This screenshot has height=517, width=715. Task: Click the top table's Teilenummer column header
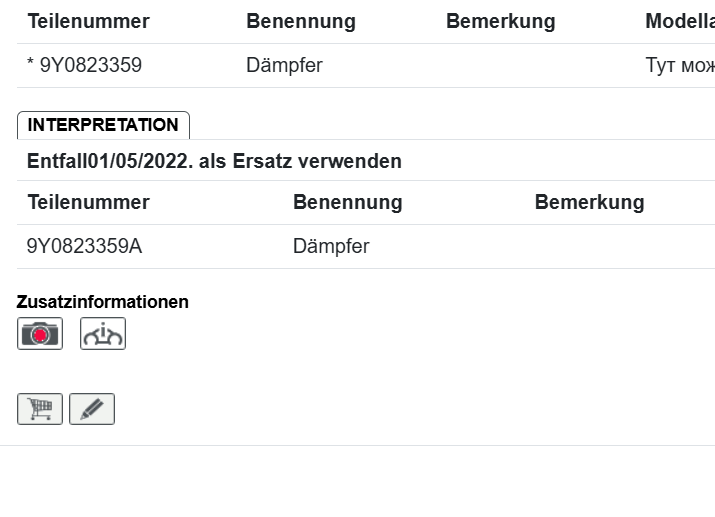(88, 21)
